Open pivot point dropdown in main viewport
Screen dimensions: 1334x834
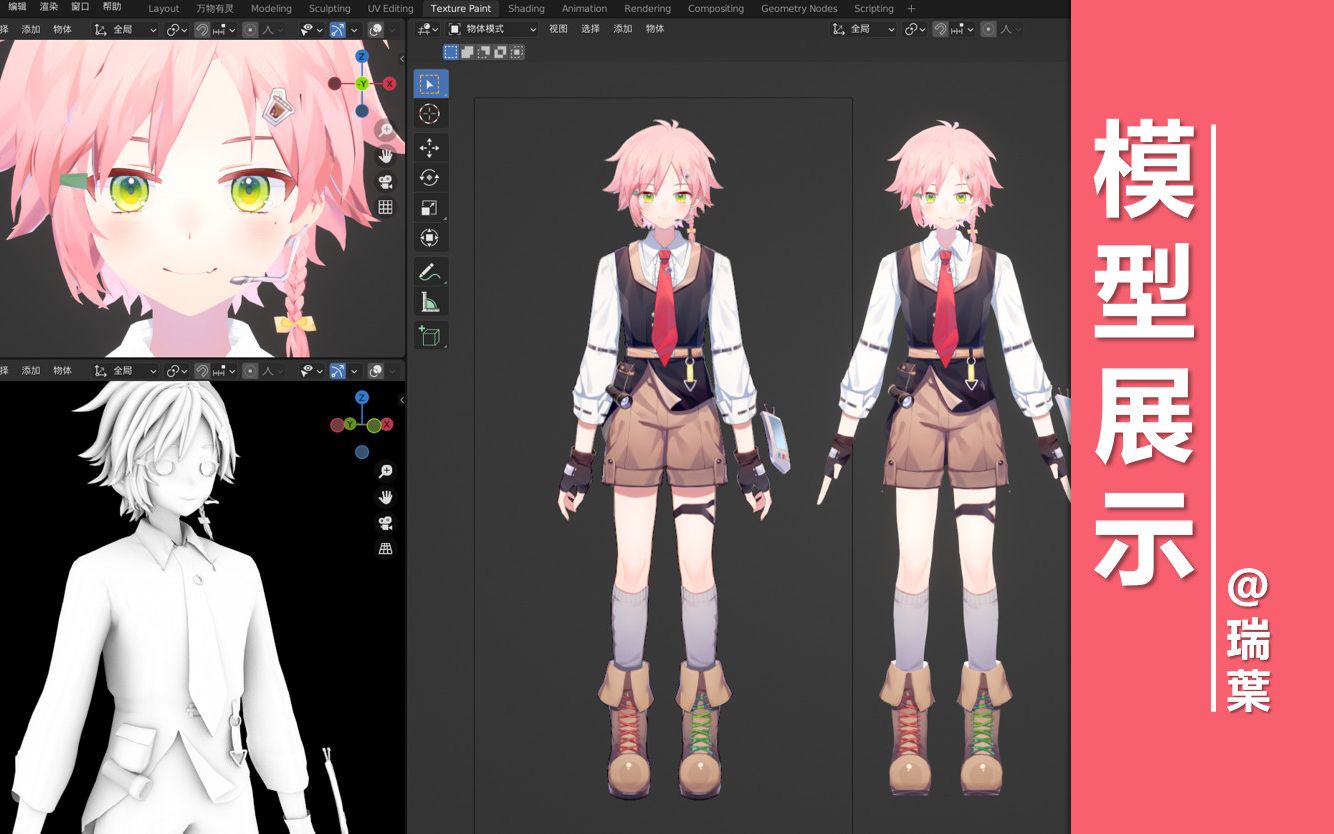(x=915, y=29)
